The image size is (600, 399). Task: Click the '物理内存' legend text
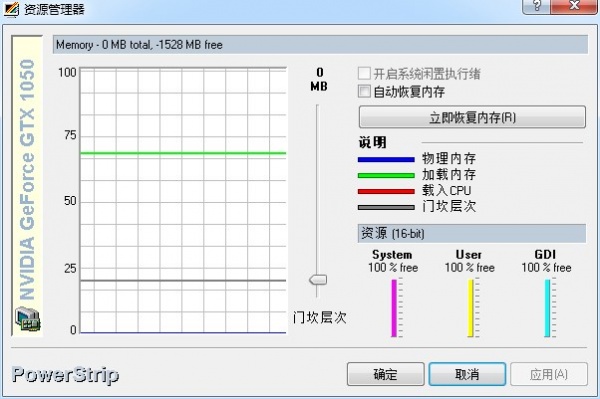[x=449, y=159]
